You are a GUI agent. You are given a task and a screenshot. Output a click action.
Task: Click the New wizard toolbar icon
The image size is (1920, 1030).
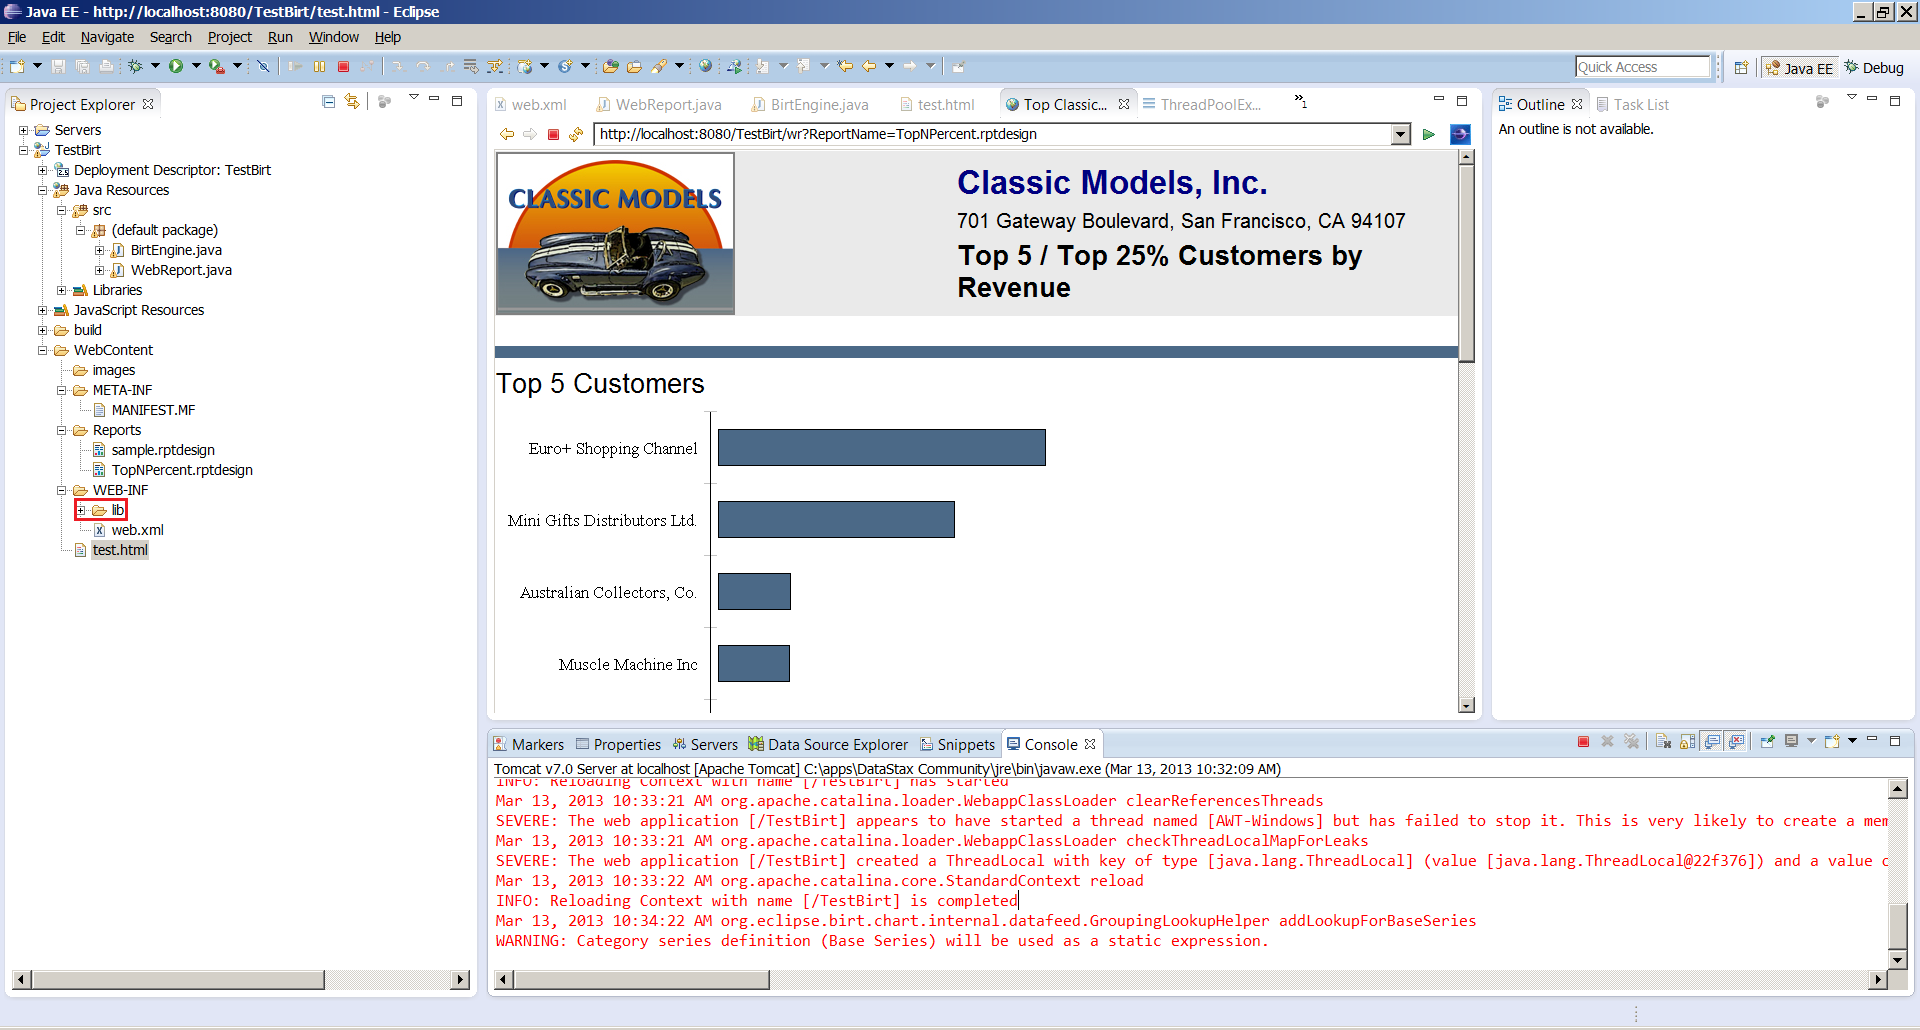pyautogui.click(x=17, y=66)
